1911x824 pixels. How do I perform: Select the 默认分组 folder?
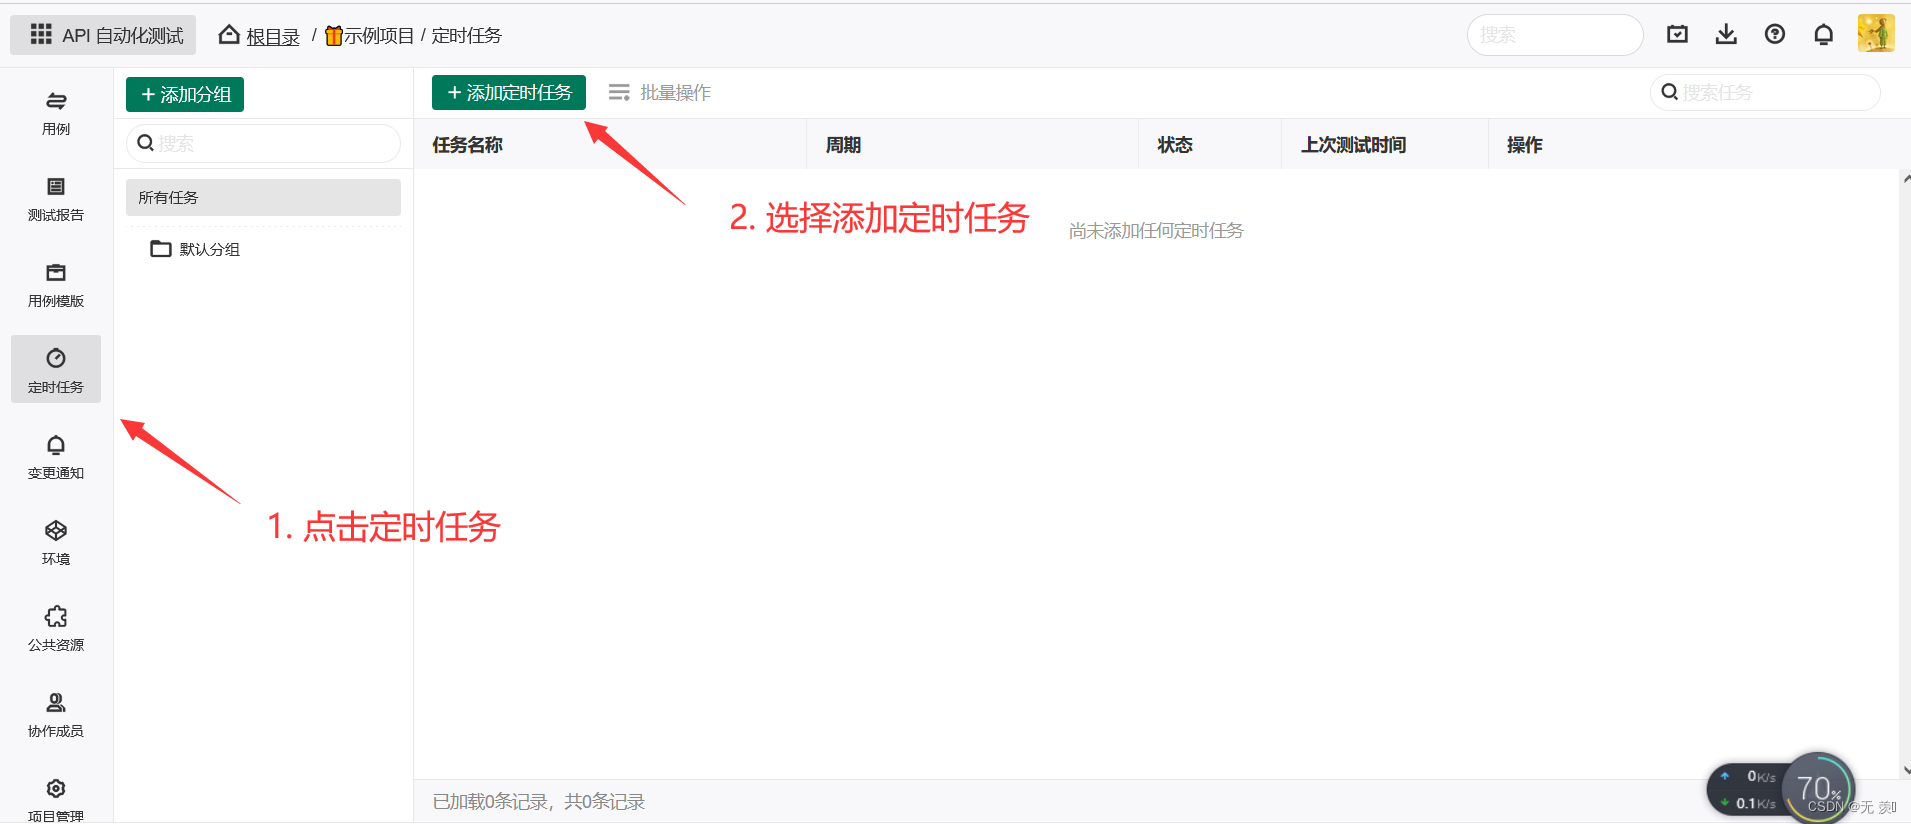pyautogui.click(x=196, y=249)
